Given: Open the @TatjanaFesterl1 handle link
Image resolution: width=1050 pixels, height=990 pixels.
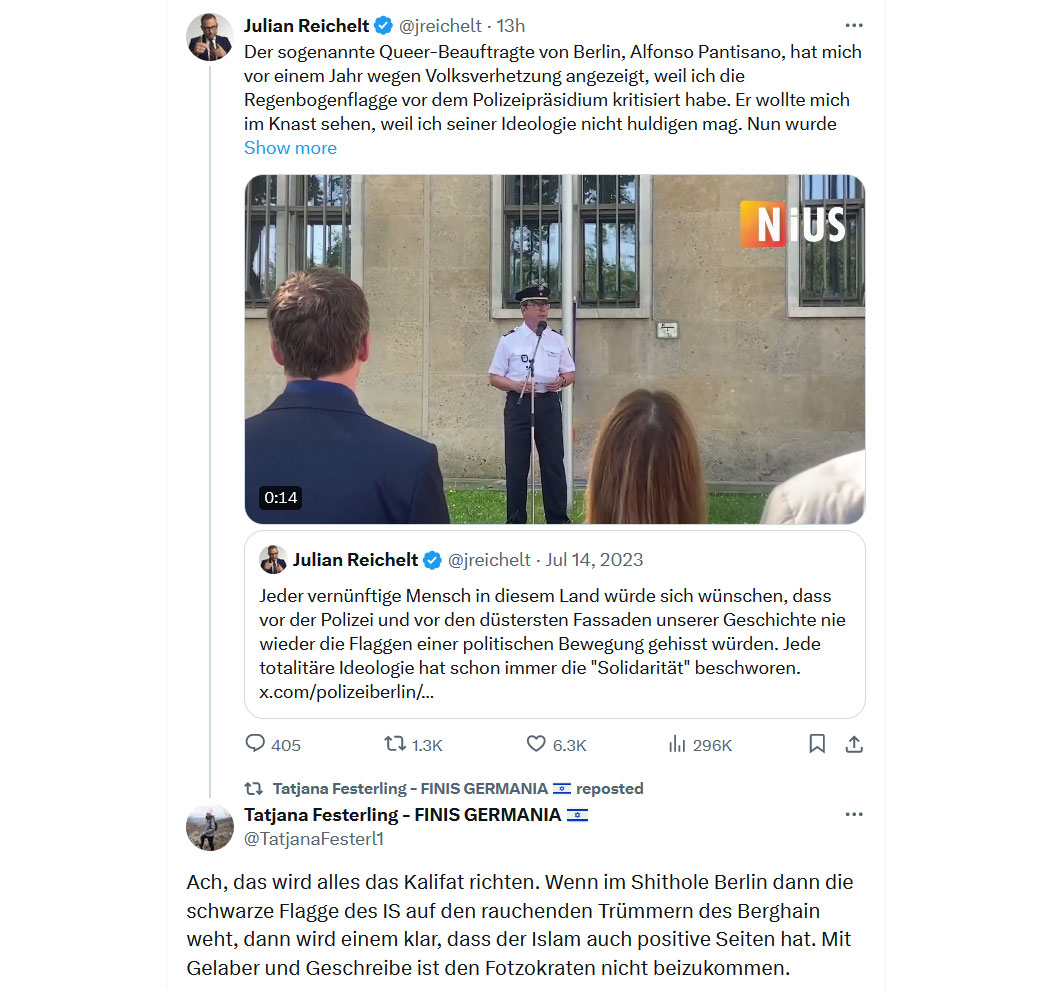Looking at the screenshot, I should coord(313,839).
